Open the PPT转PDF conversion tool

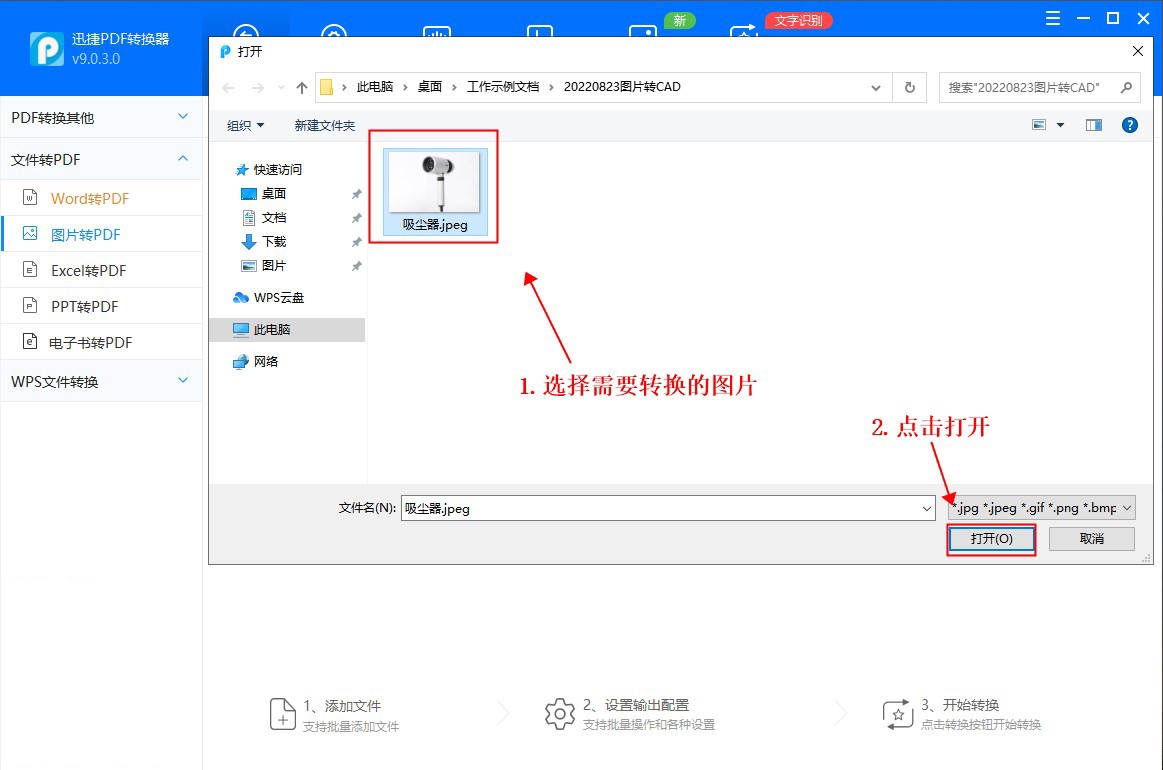point(90,305)
